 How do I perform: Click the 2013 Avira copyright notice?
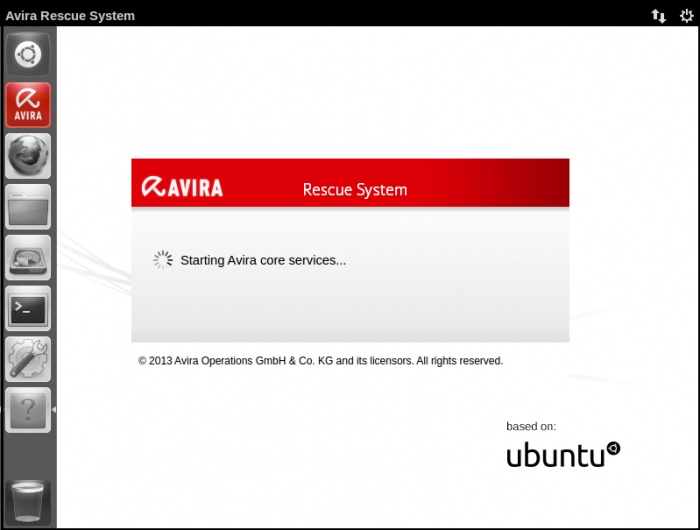(321, 361)
